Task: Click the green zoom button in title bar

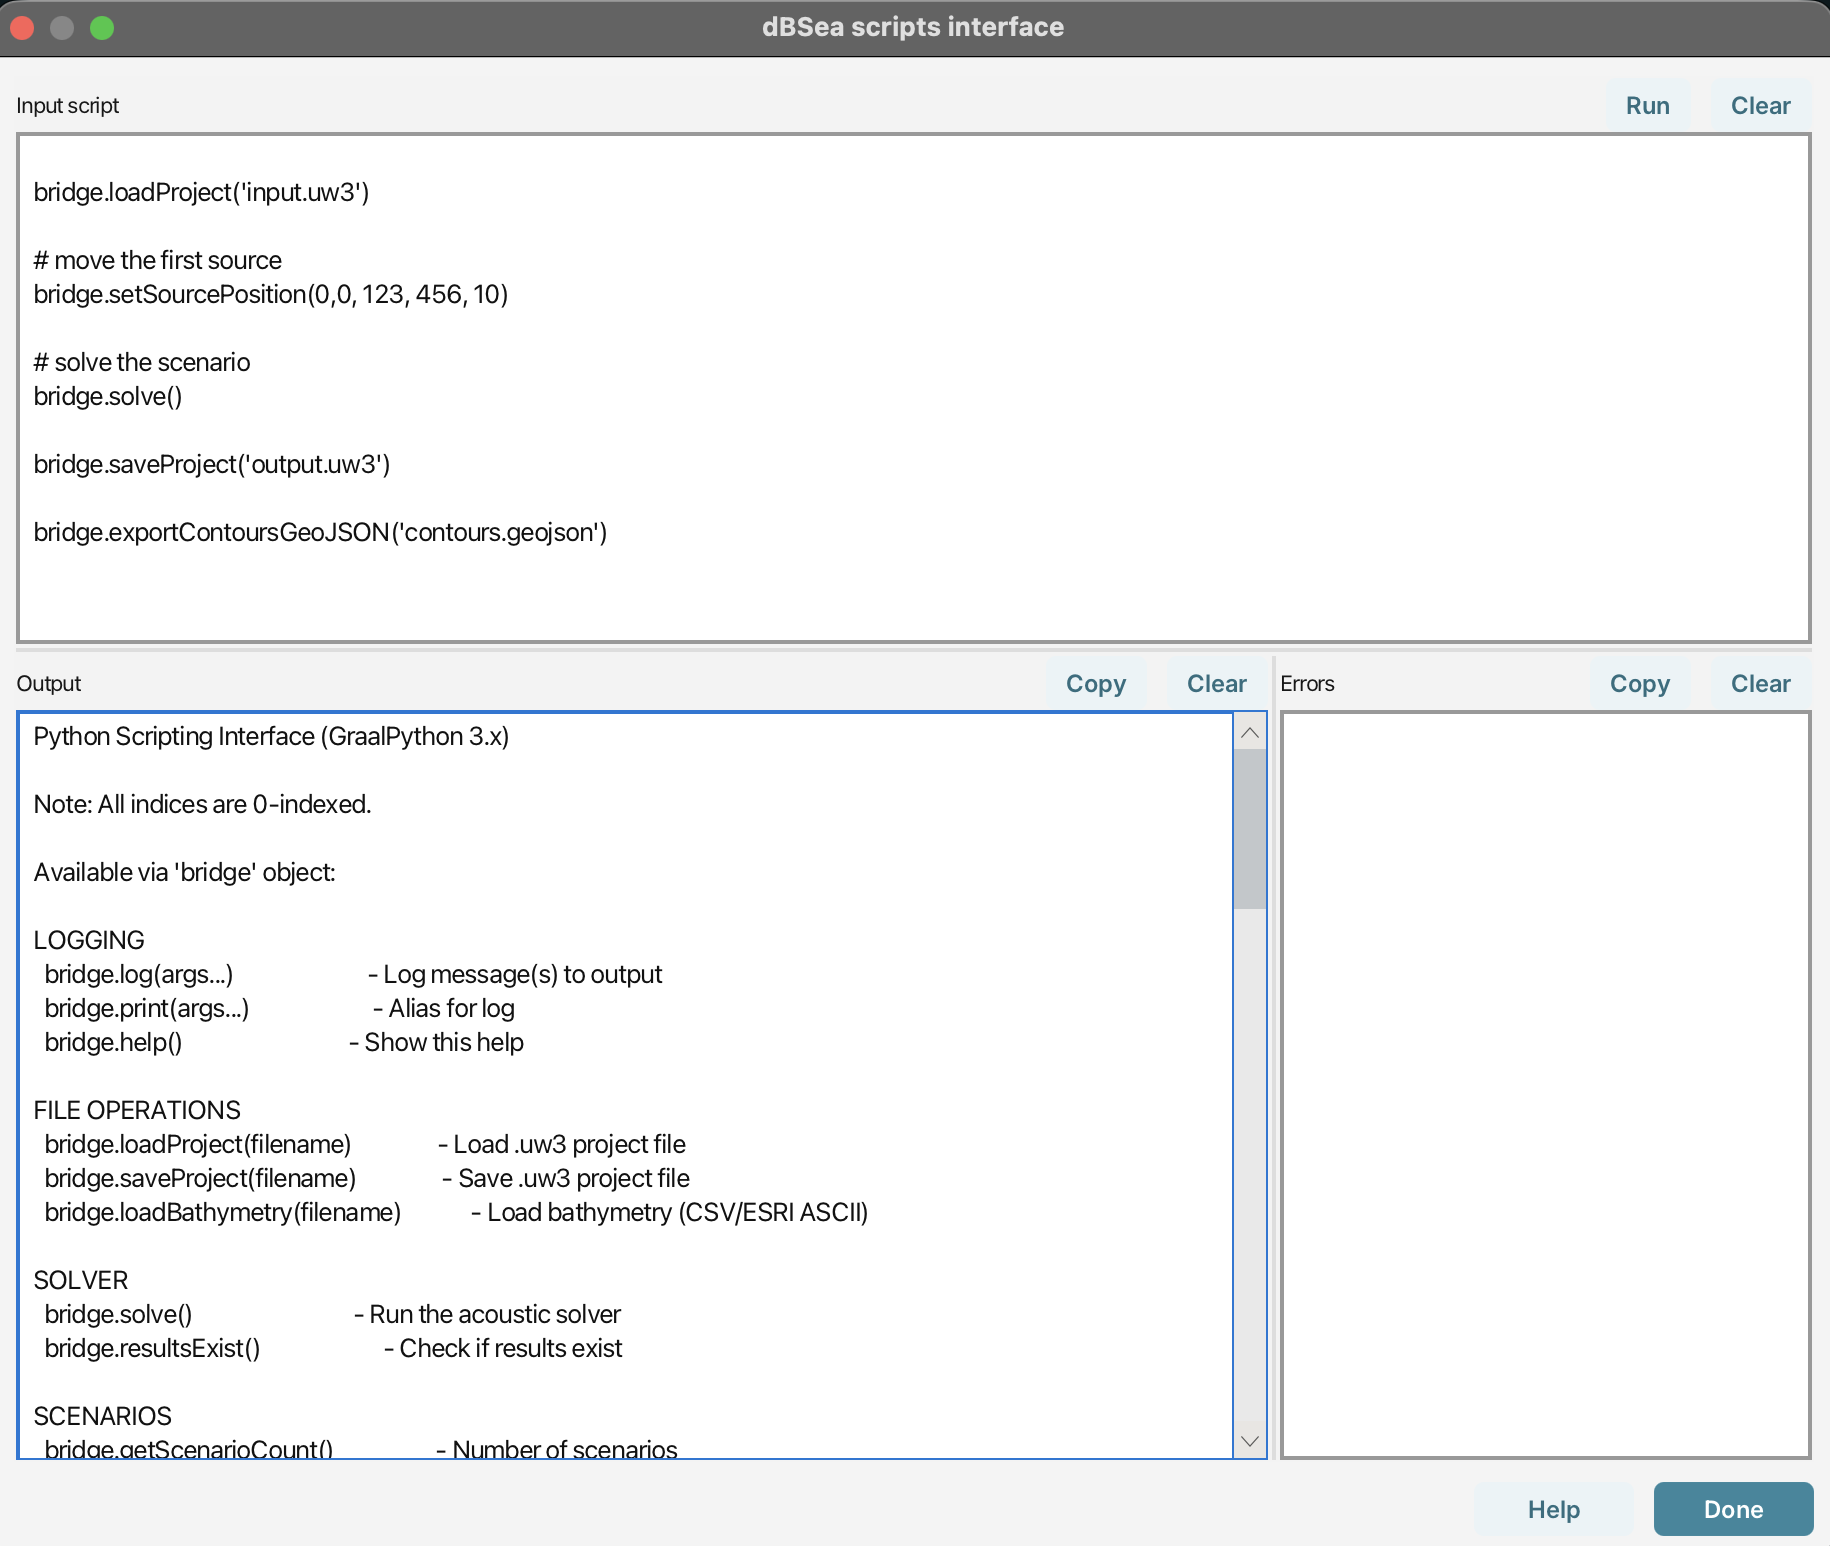Action: [102, 27]
